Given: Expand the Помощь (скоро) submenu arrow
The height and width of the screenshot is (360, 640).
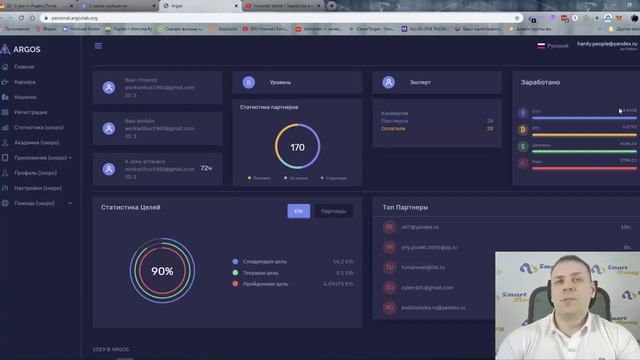Looking at the screenshot, I should click(x=70, y=203).
